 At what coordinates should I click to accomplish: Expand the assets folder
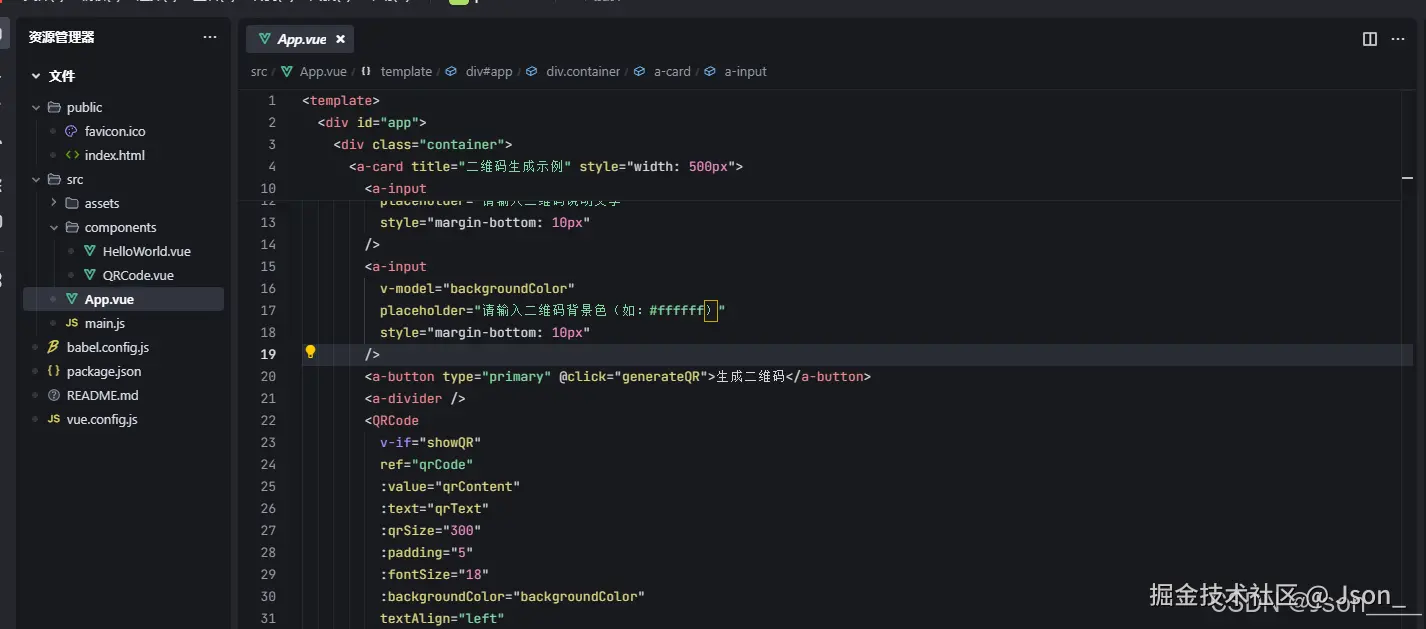point(54,203)
